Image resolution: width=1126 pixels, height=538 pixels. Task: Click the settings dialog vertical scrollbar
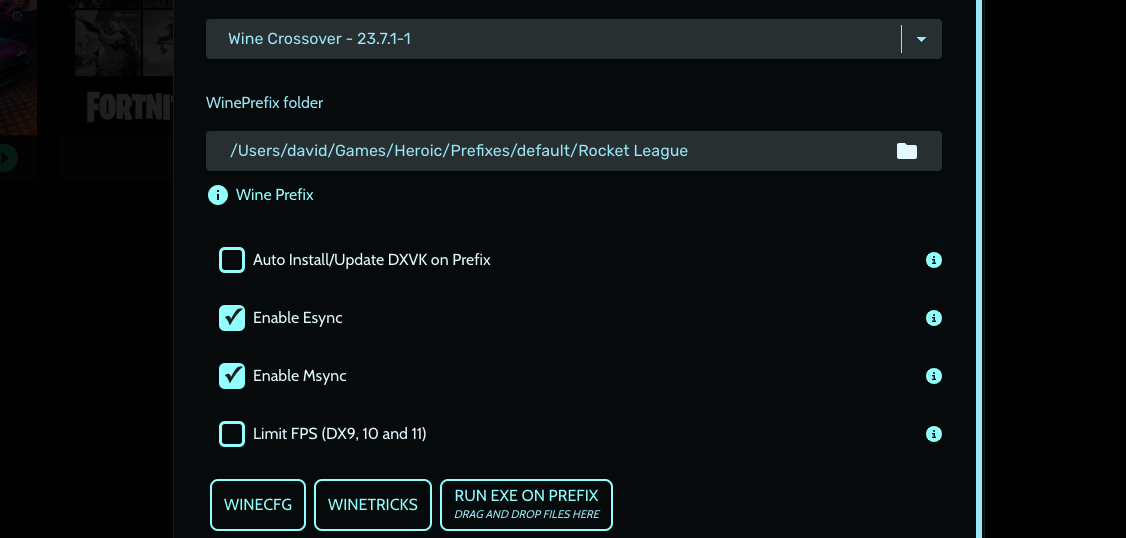pos(979,269)
